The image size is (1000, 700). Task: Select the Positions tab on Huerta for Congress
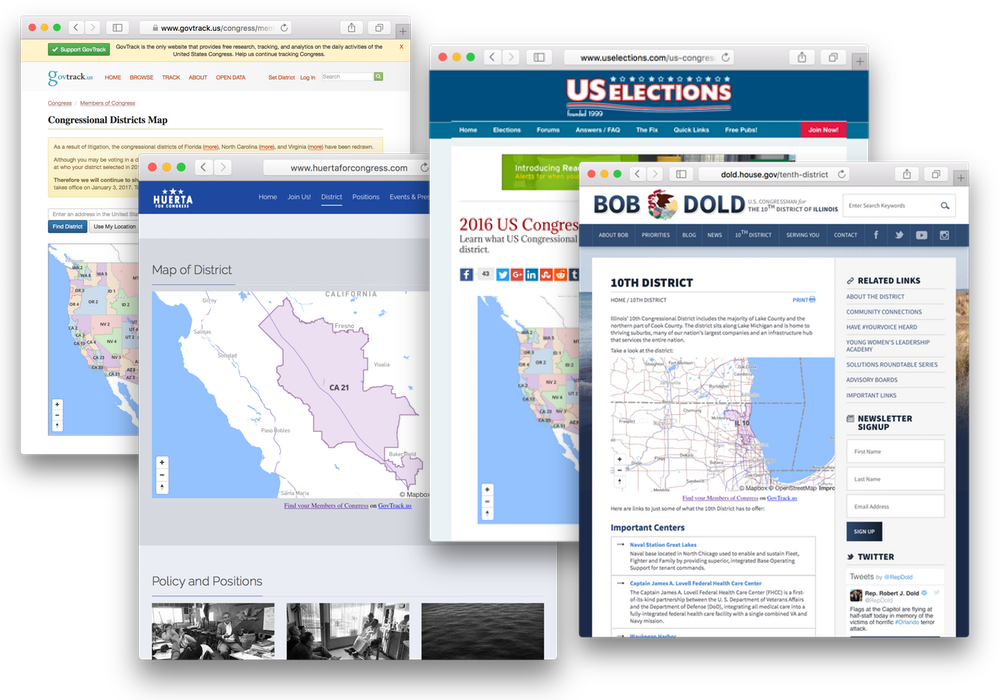coord(366,197)
